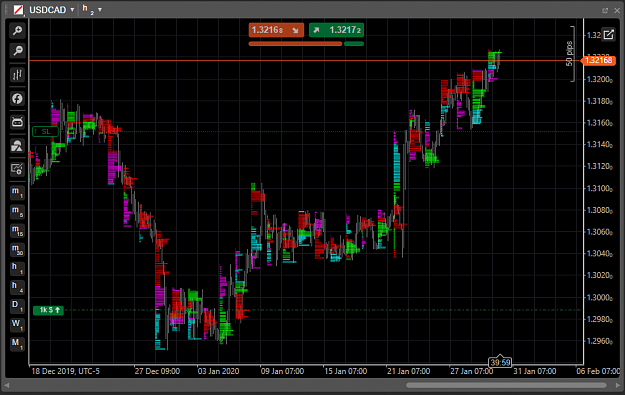Click the 1.3180 price axis label

(x=599, y=101)
